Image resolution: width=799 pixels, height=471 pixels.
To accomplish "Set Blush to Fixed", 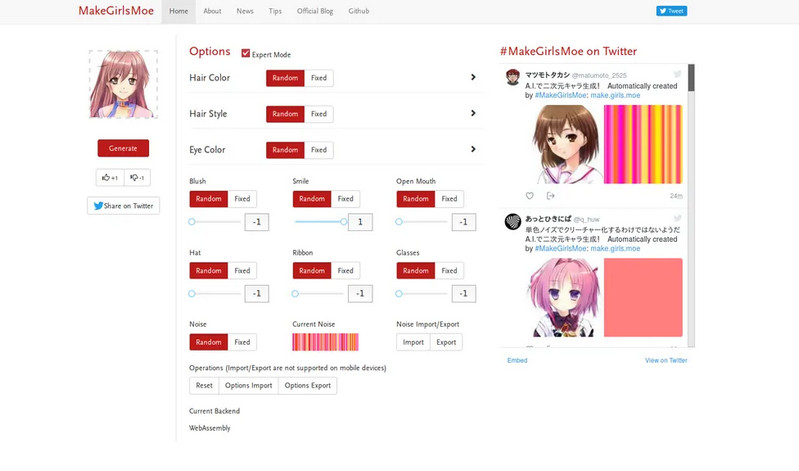I will pyautogui.click(x=242, y=199).
